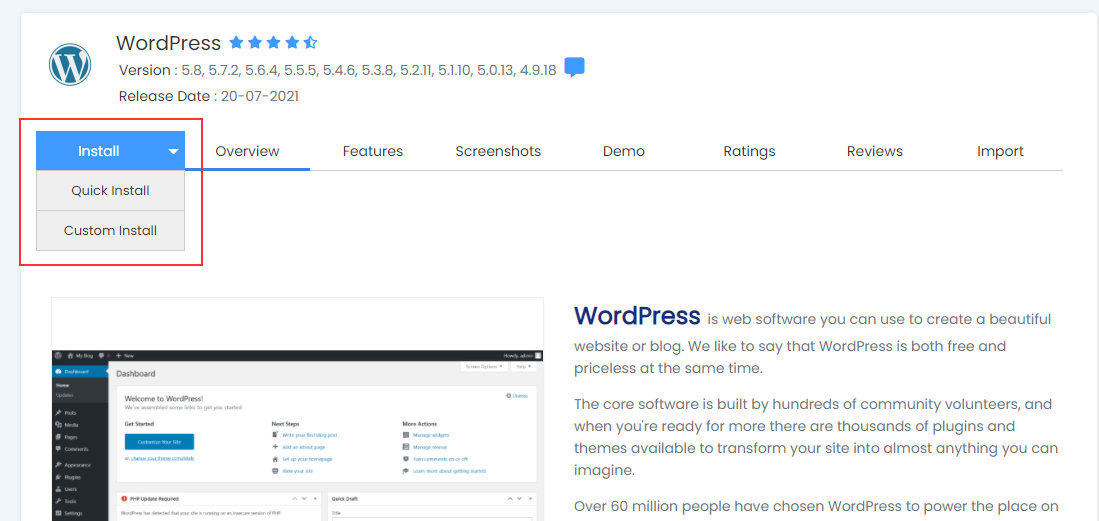
Task: Click the half-filled star in the rating
Action: pos(310,43)
